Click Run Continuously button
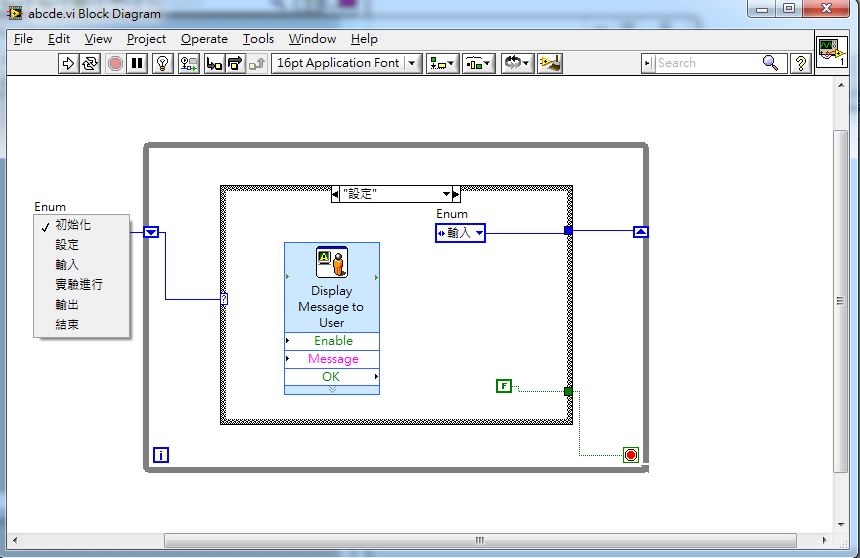Image resolution: width=860 pixels, height=558 pixels. 90,64
